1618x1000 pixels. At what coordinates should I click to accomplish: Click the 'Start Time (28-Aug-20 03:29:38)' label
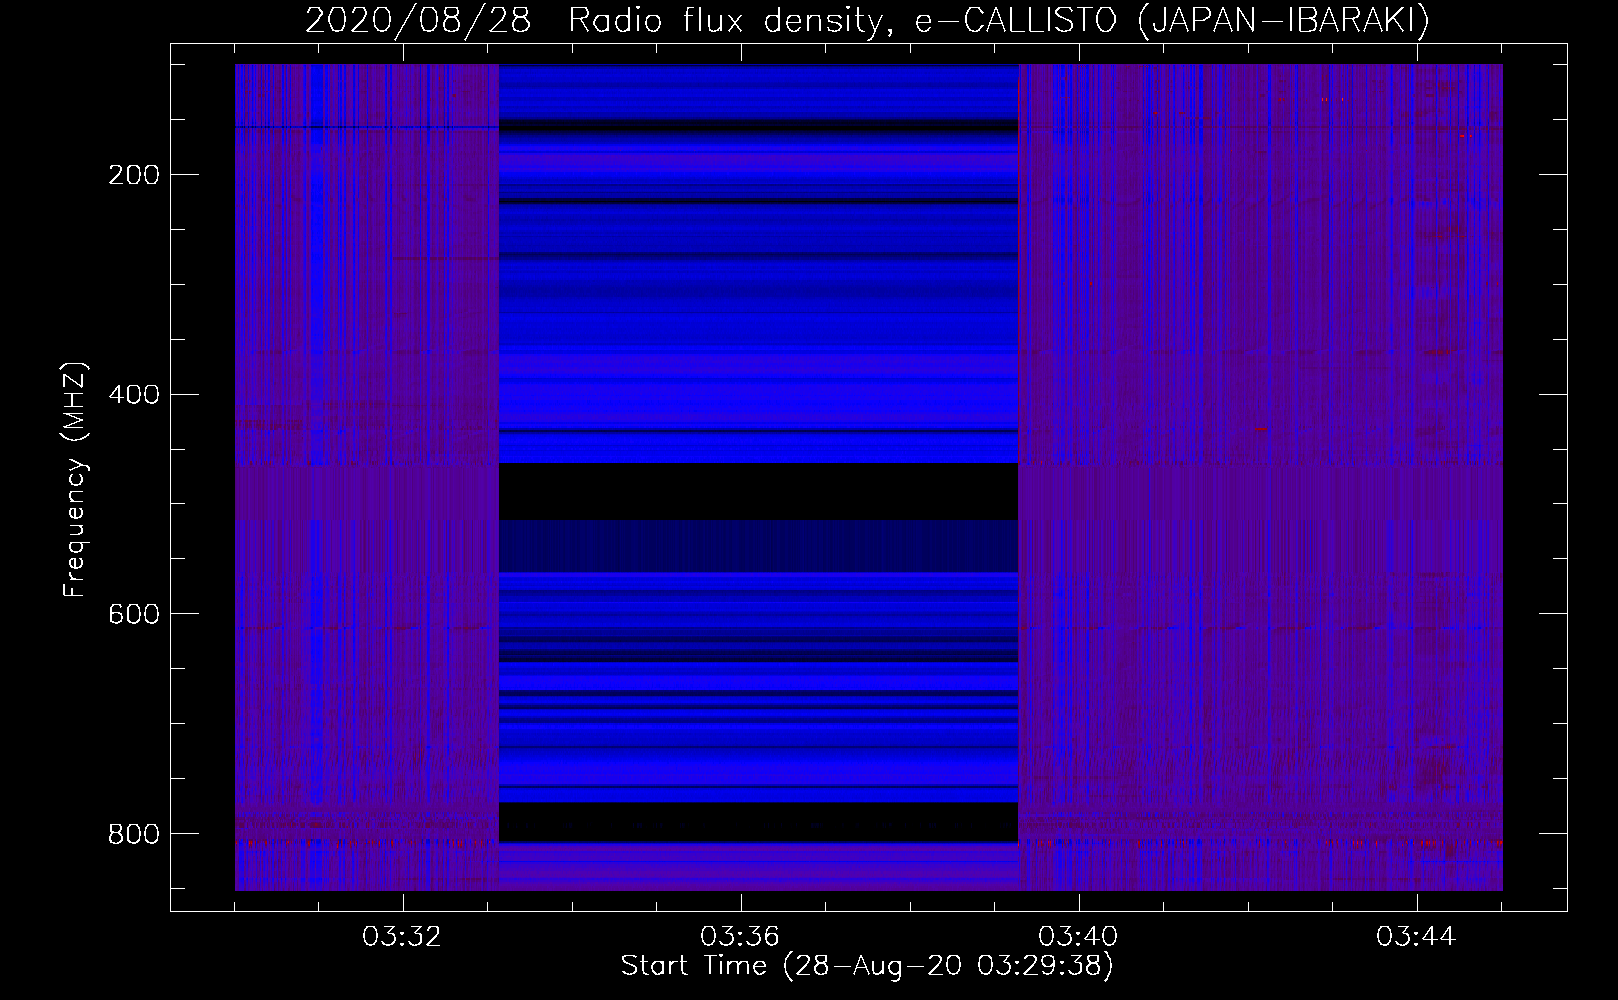tap(867, 966)
